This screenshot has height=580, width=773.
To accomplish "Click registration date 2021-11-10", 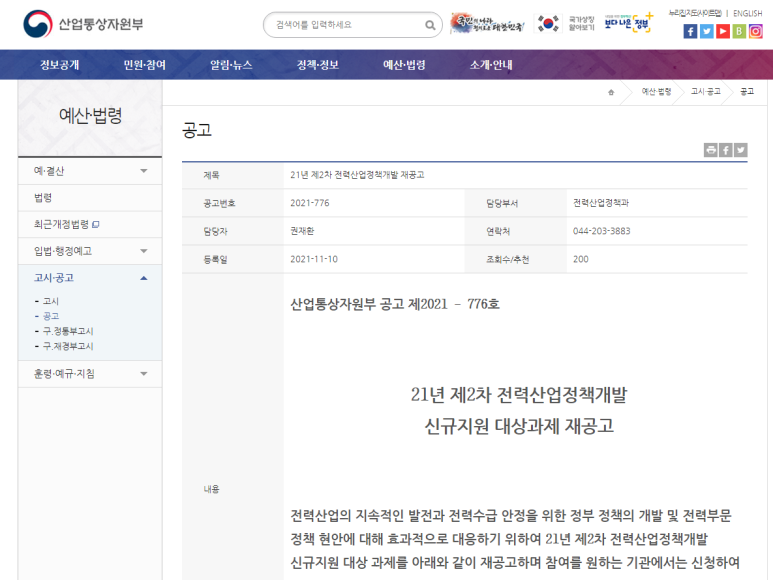I will pos(314,259).
